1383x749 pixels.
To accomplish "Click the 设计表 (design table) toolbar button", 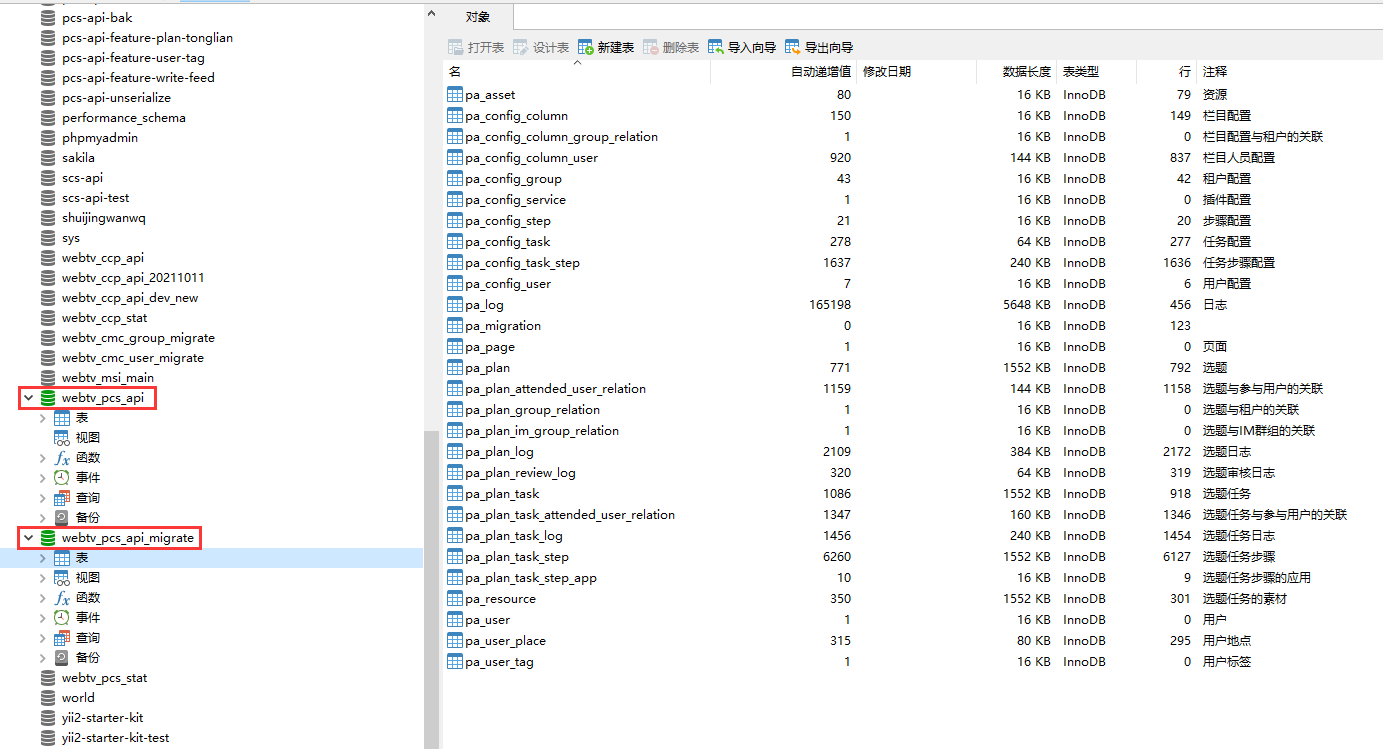I will tap(541, 47).
